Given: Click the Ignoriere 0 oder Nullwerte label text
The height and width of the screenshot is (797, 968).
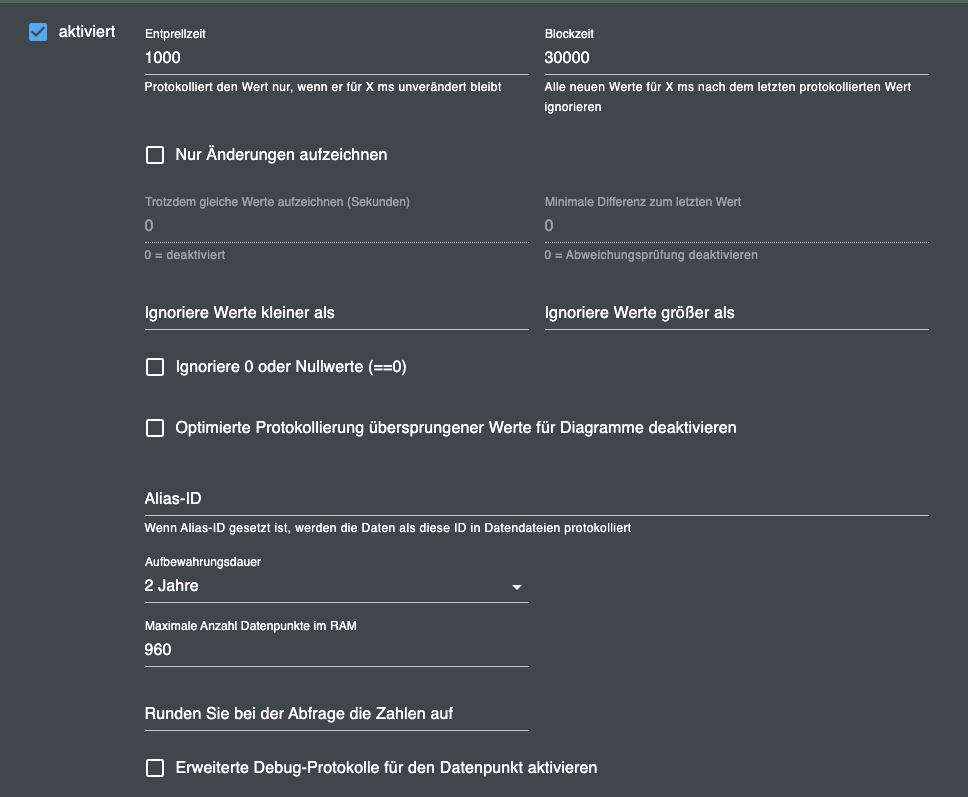Looking at the screenshot, I should (290, 367).
